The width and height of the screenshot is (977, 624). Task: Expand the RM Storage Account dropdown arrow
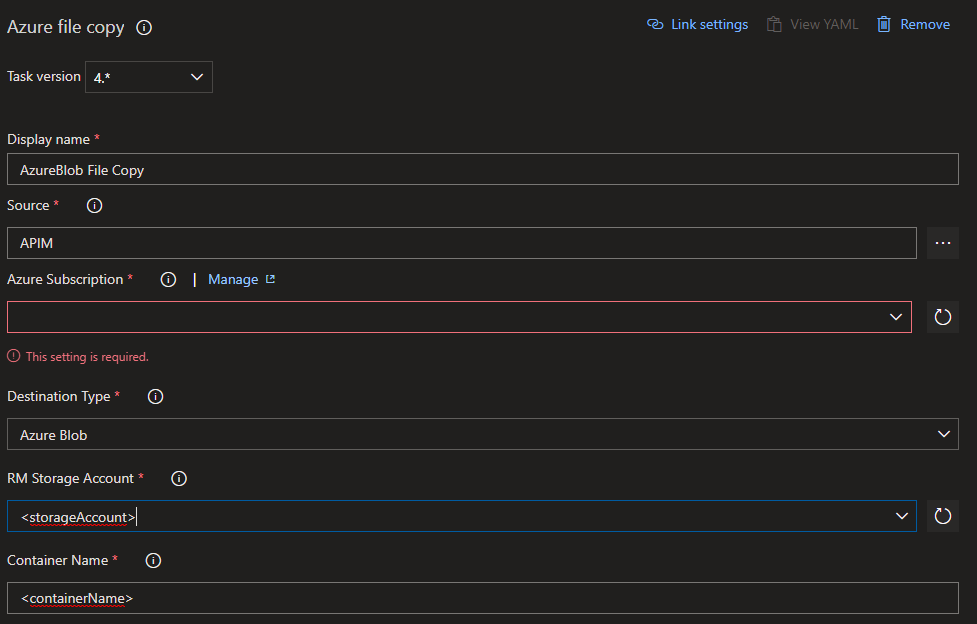(901, 516)
